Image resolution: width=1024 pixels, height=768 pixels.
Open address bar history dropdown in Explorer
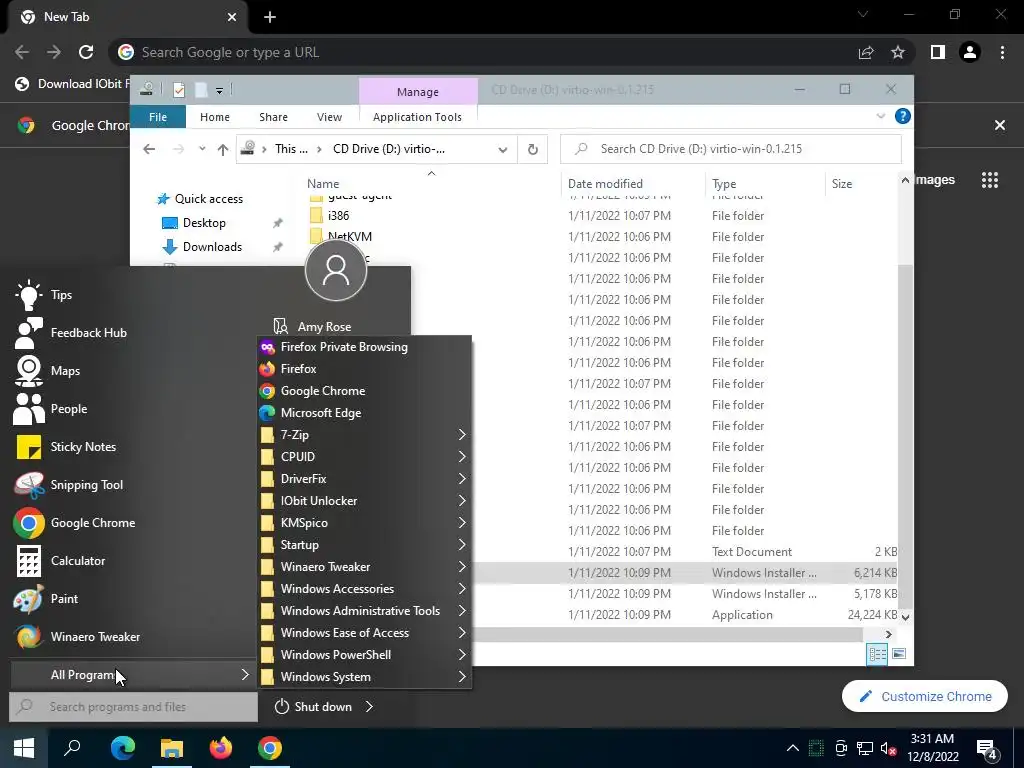(x=503, y=150)
